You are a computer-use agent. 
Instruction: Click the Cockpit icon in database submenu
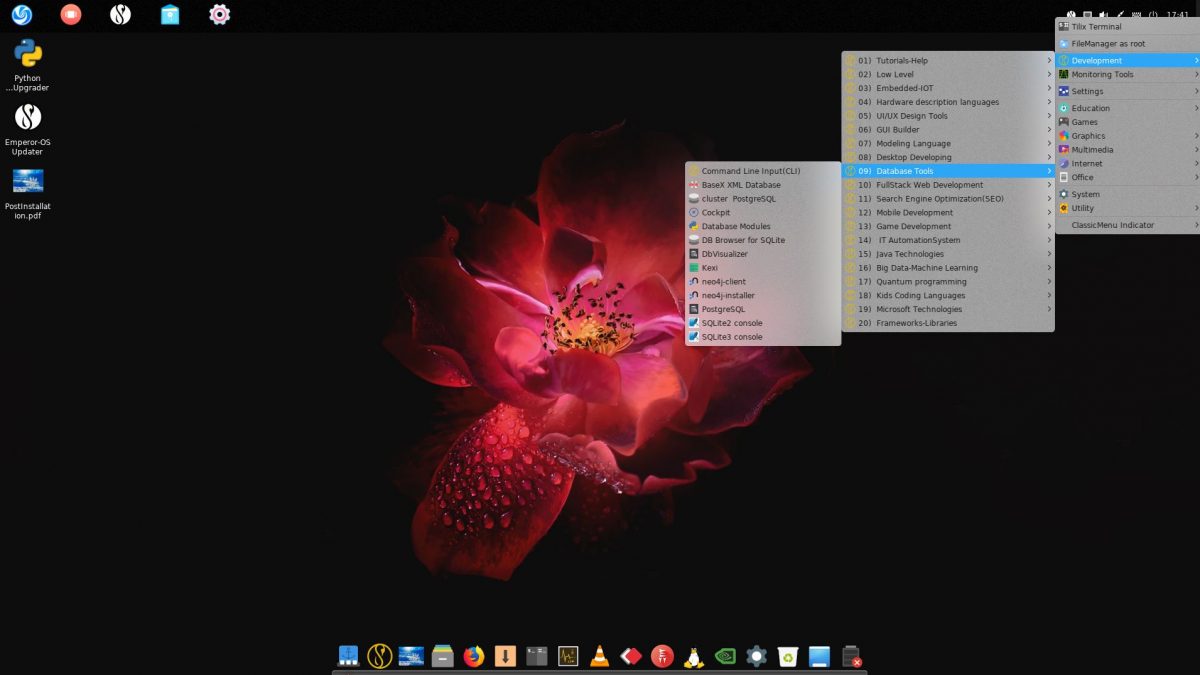click(694, 213)
